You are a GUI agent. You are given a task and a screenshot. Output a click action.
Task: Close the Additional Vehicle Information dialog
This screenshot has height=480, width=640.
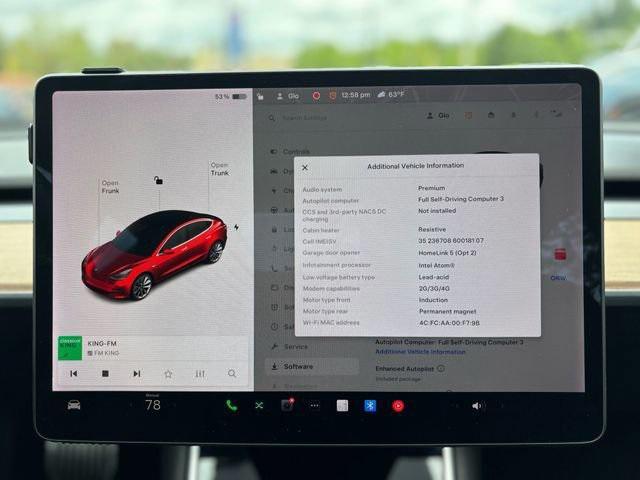click(x=305, y=167)
